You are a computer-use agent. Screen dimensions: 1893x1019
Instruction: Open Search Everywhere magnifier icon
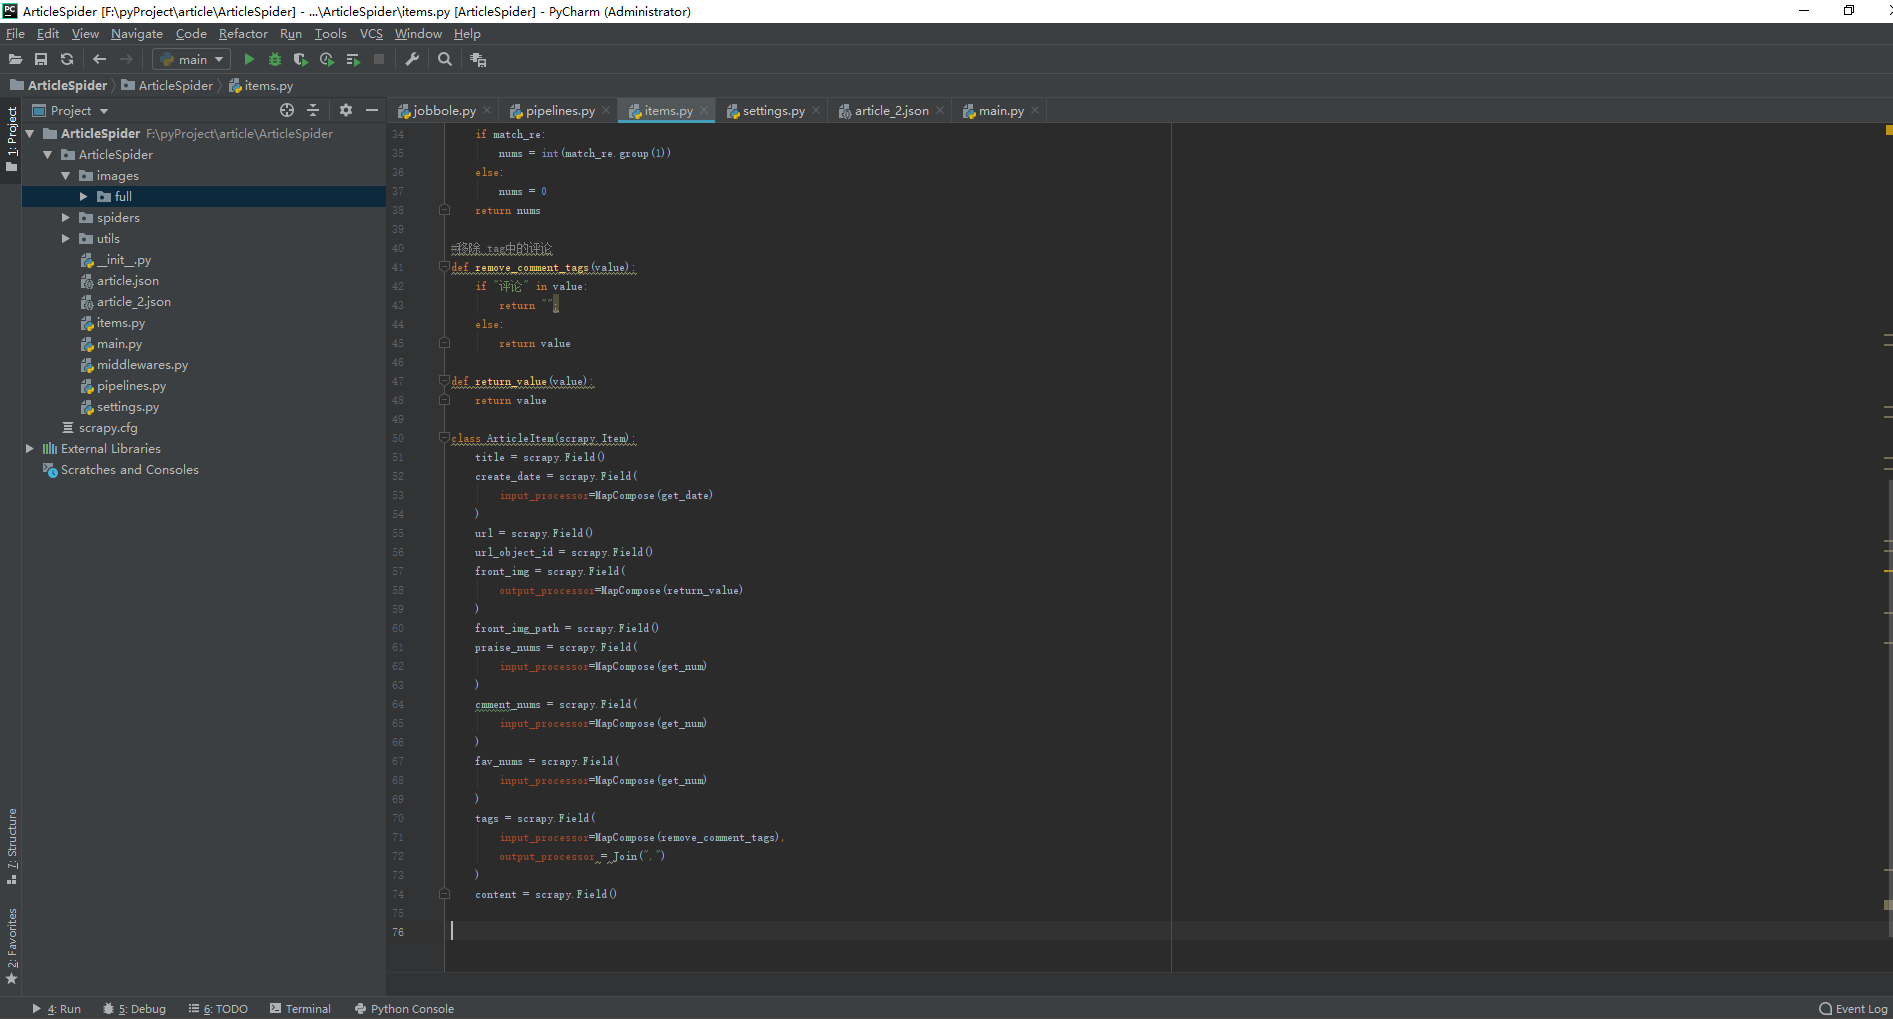pos(445,60)
